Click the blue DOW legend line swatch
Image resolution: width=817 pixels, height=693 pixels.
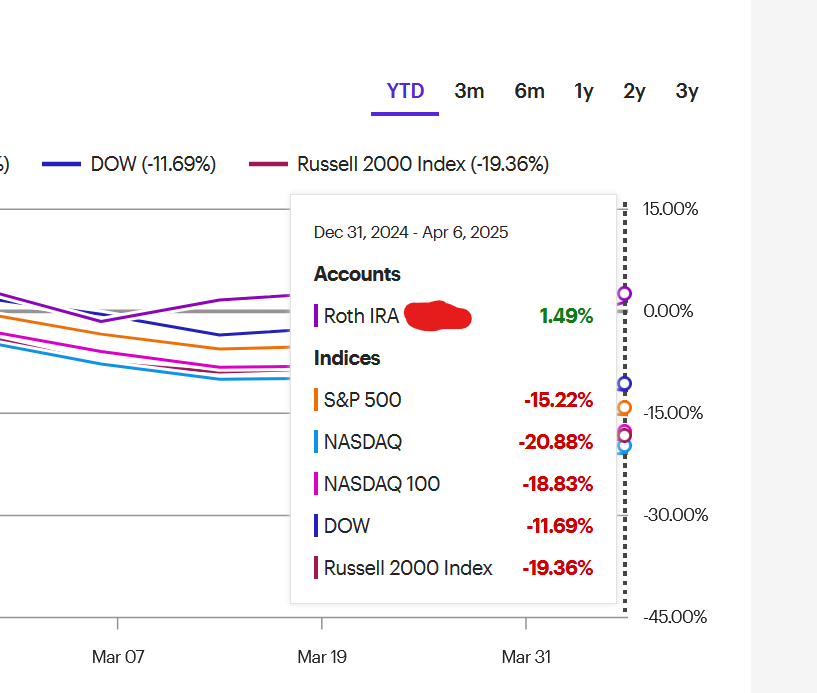pos(61,164)
